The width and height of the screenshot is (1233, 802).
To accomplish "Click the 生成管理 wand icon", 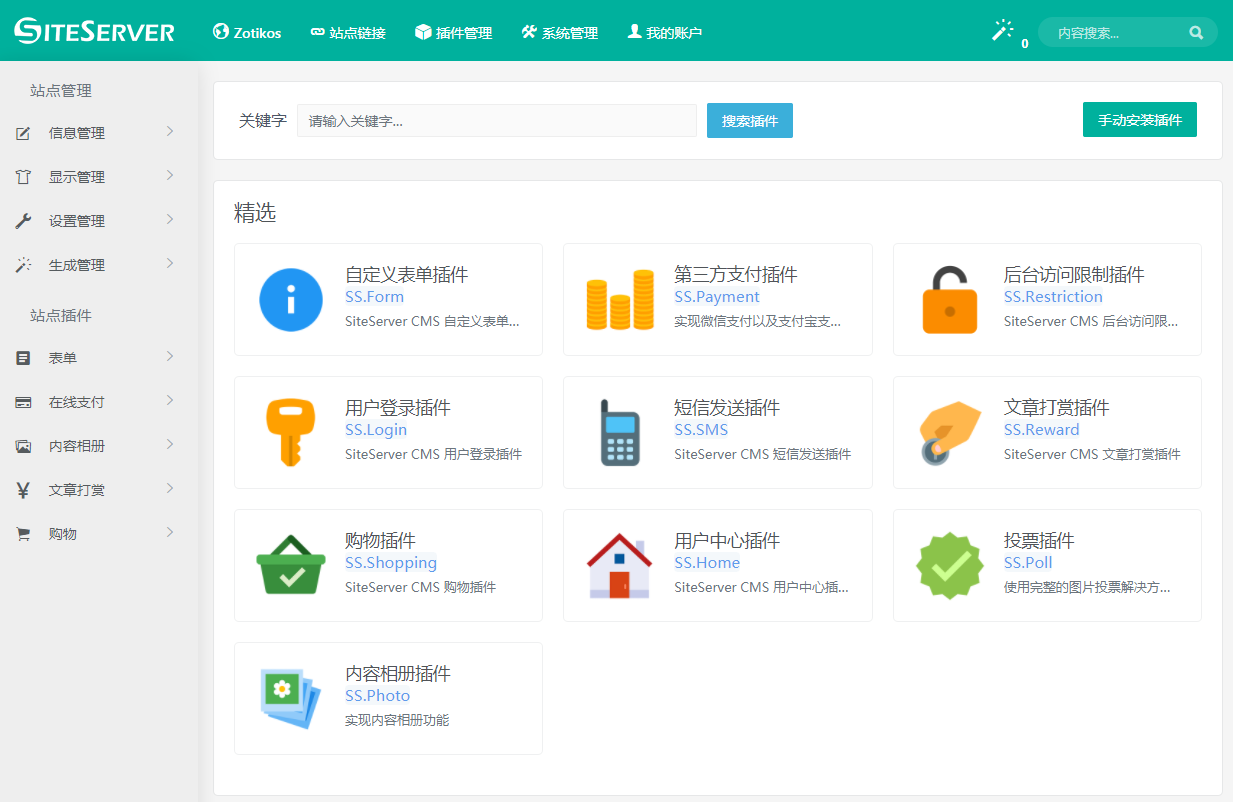I will point(23,265).
